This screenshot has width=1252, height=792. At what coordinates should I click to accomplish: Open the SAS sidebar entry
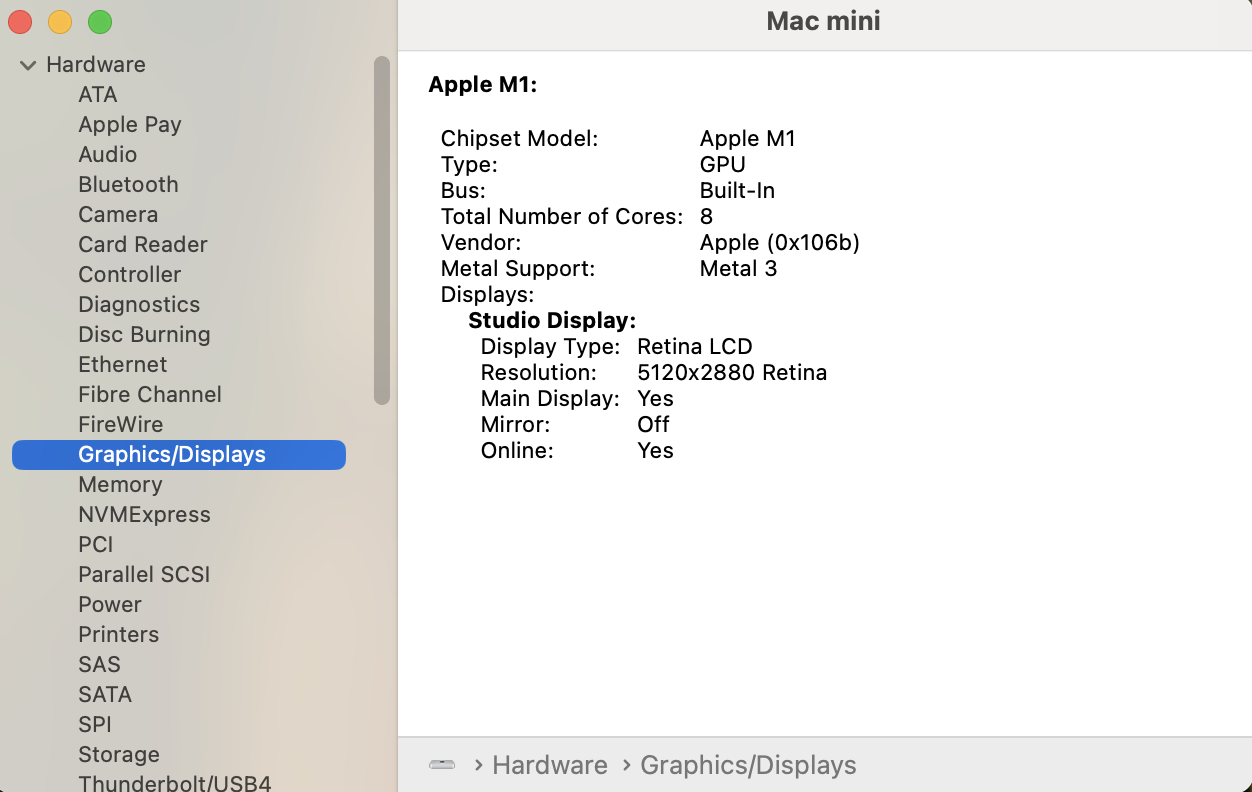(99, 664)
